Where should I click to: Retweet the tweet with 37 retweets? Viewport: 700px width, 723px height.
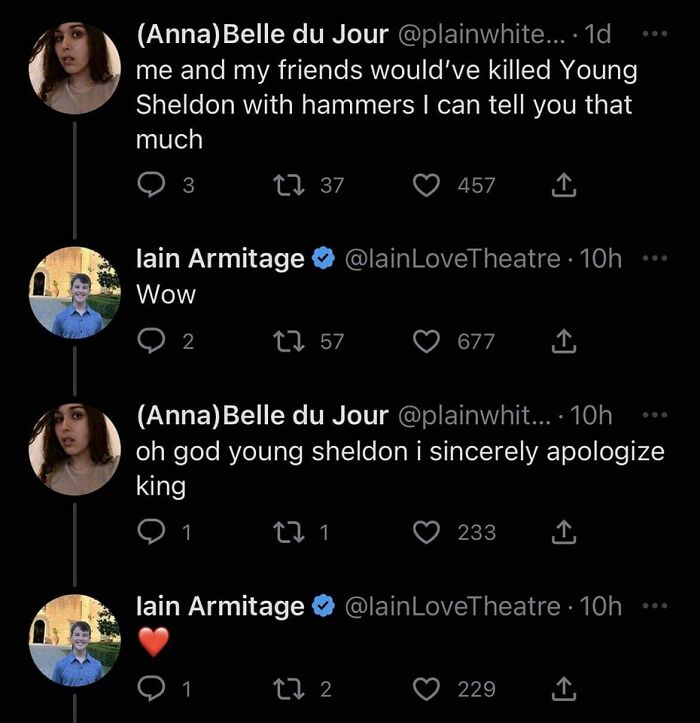288,185
